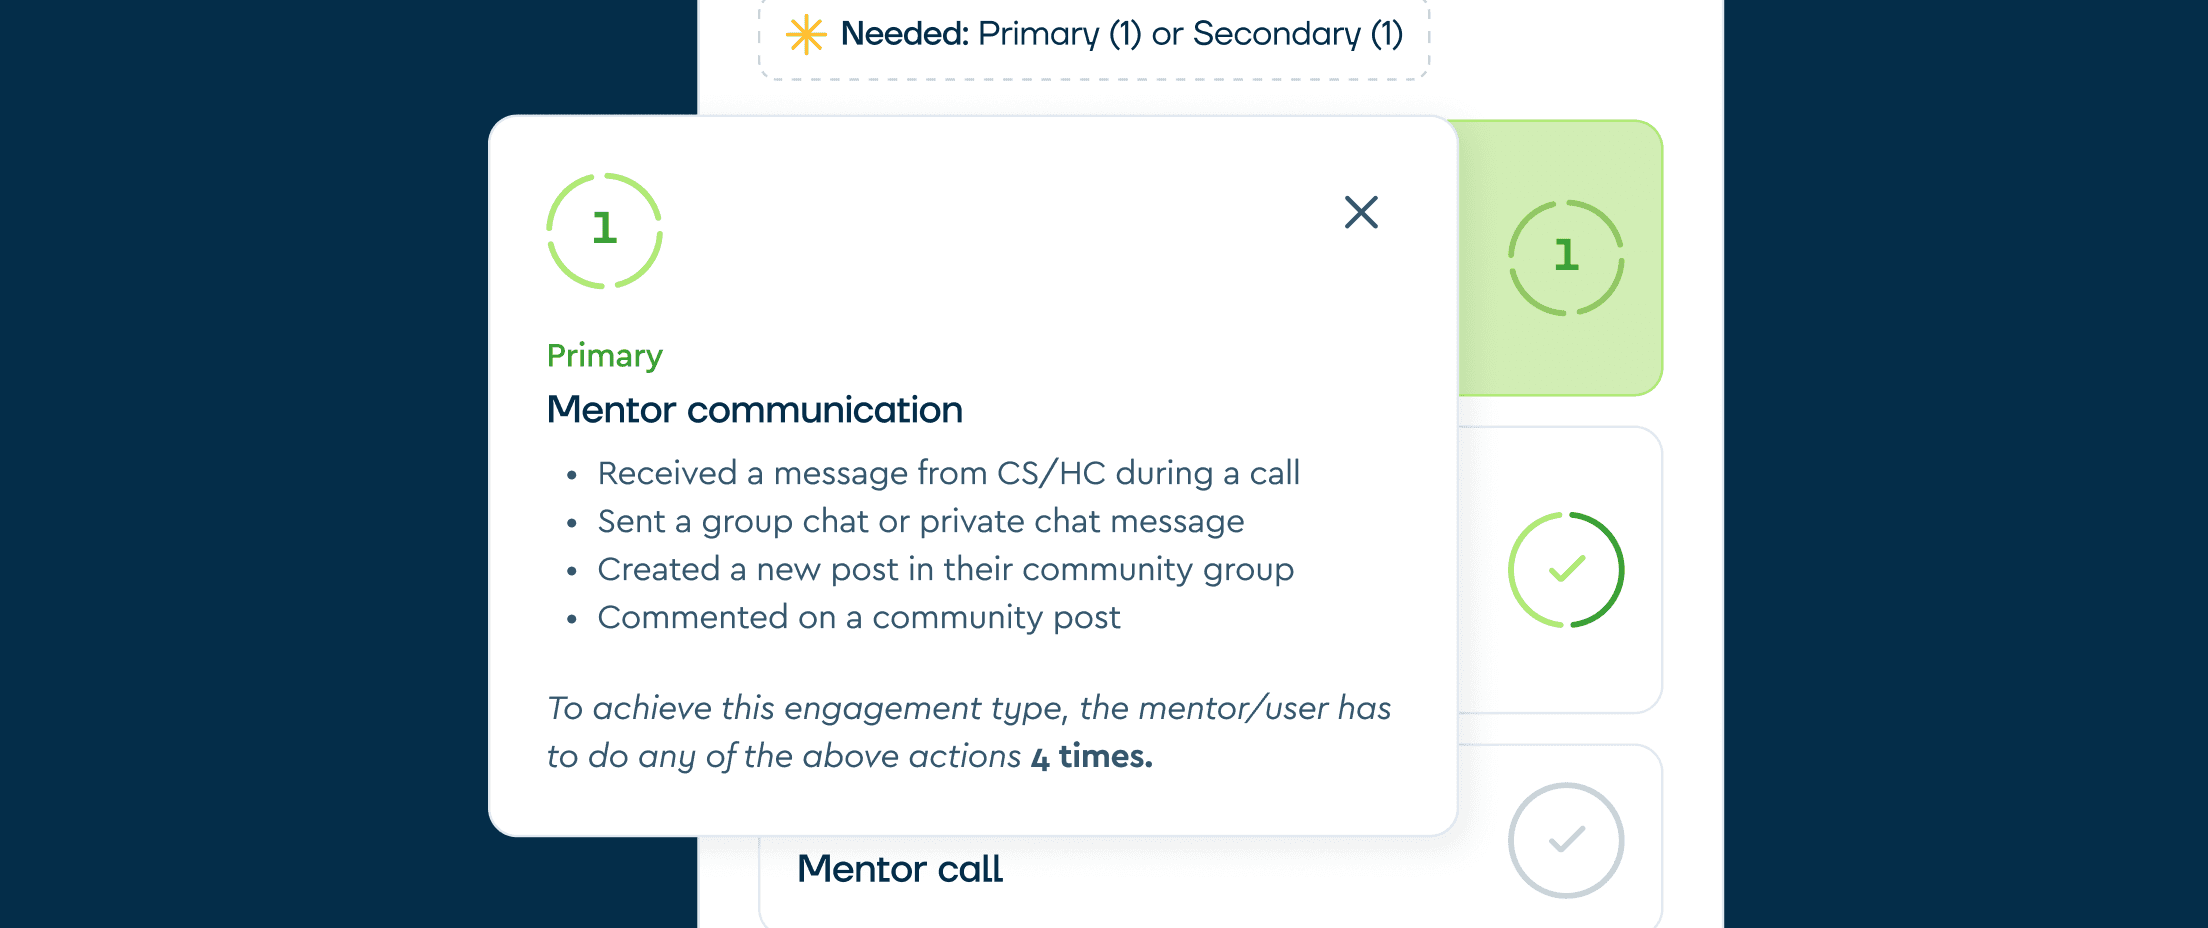Select the highlighted green engagement card
Image resolution: width=2208 pixels, height=928 pixels.
(x=1560, y=258)
